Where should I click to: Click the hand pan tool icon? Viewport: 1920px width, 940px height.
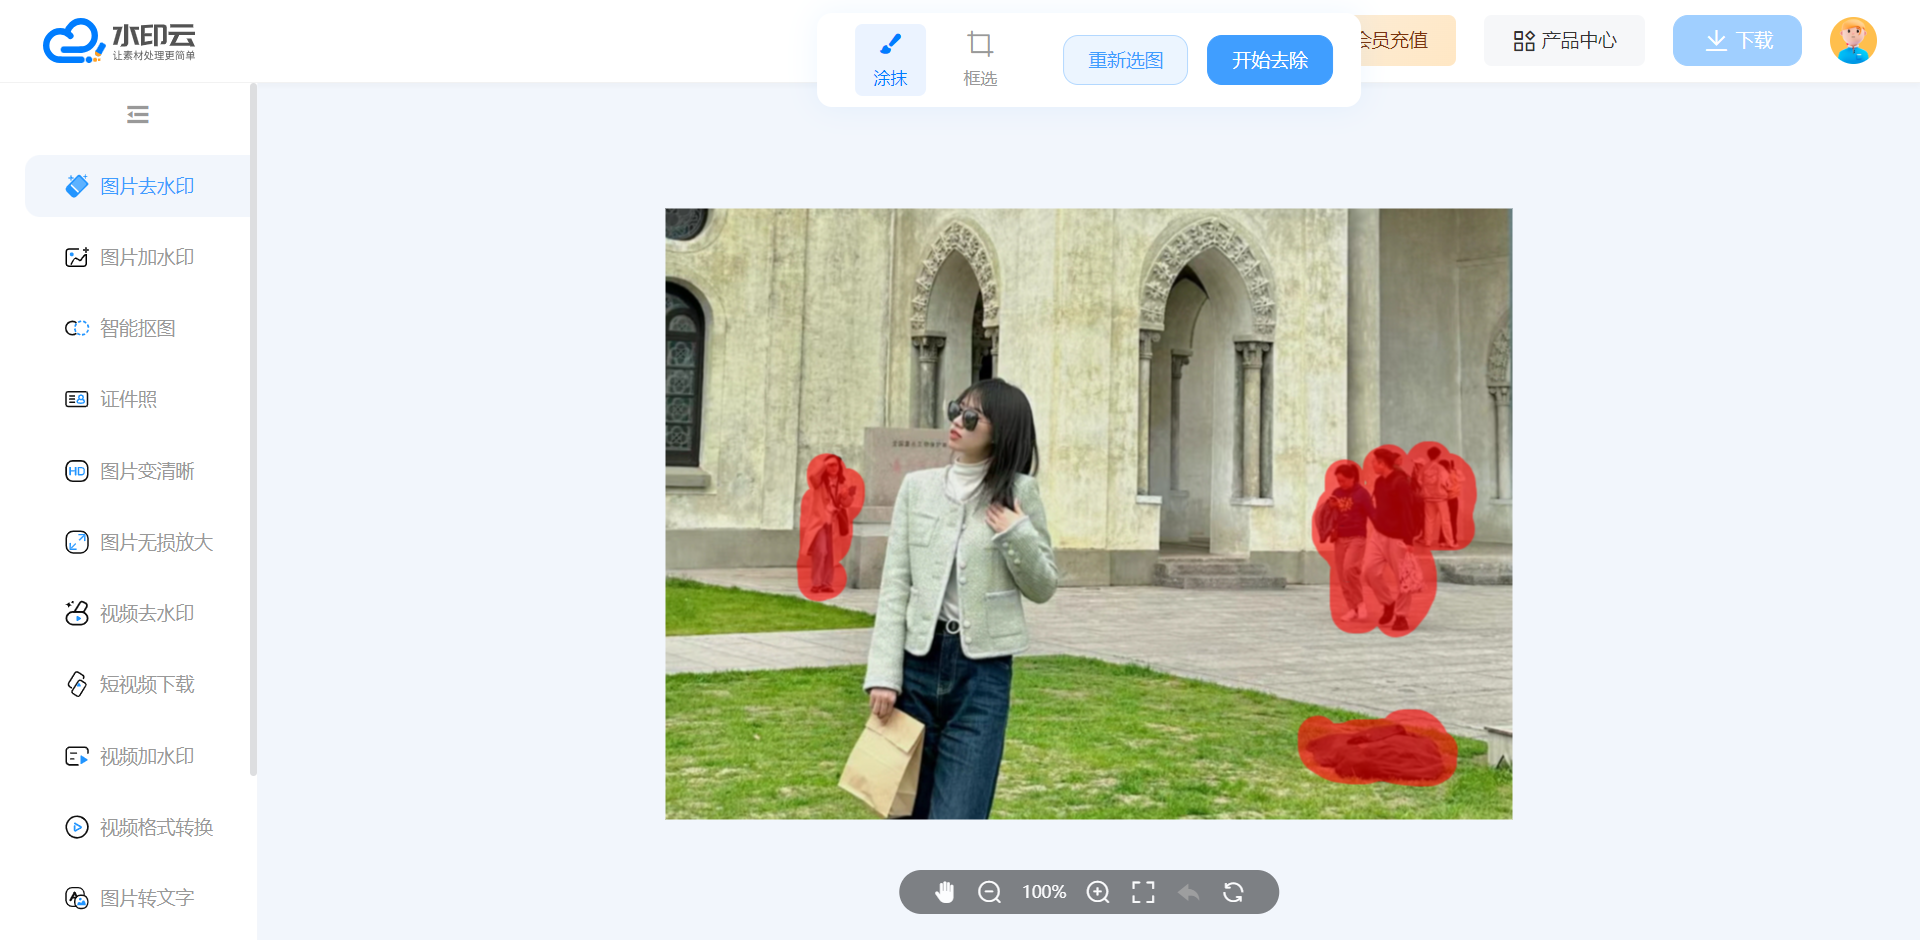(x=944, y=892)
